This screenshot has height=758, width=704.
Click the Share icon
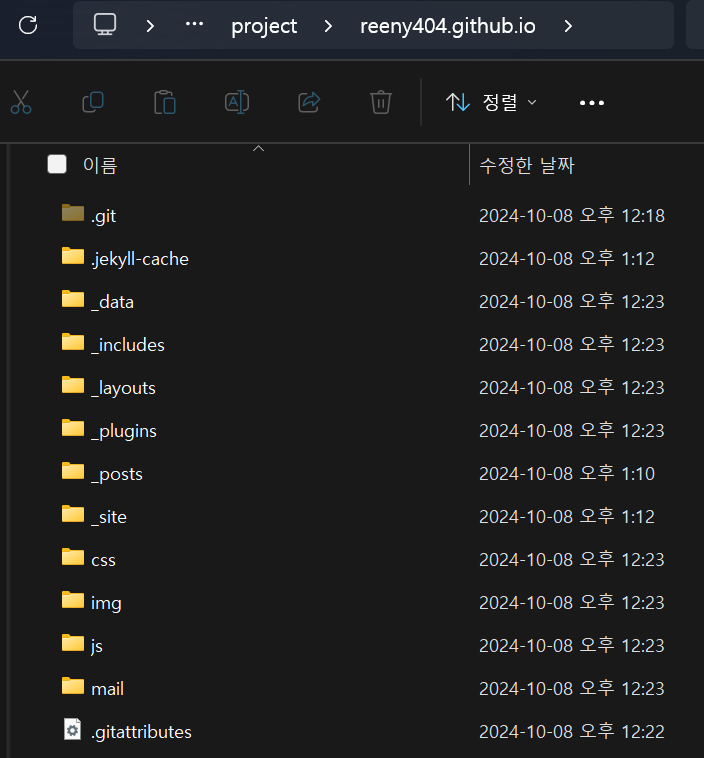click(x=309, y=102)
